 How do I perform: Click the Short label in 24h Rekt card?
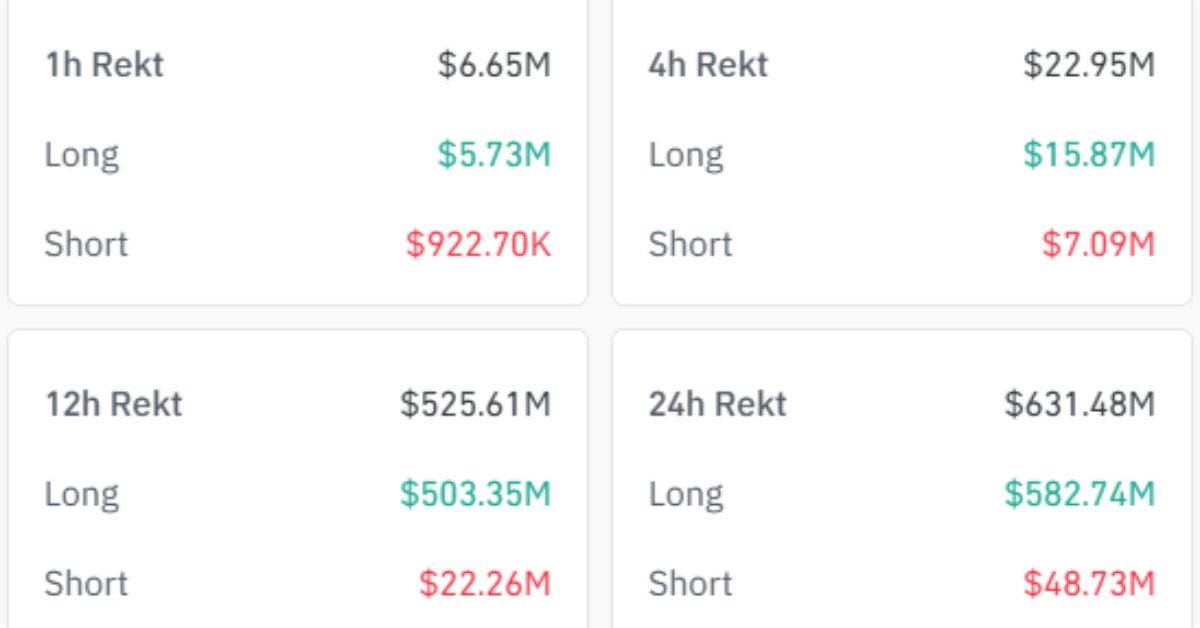[x=690, y=583]
